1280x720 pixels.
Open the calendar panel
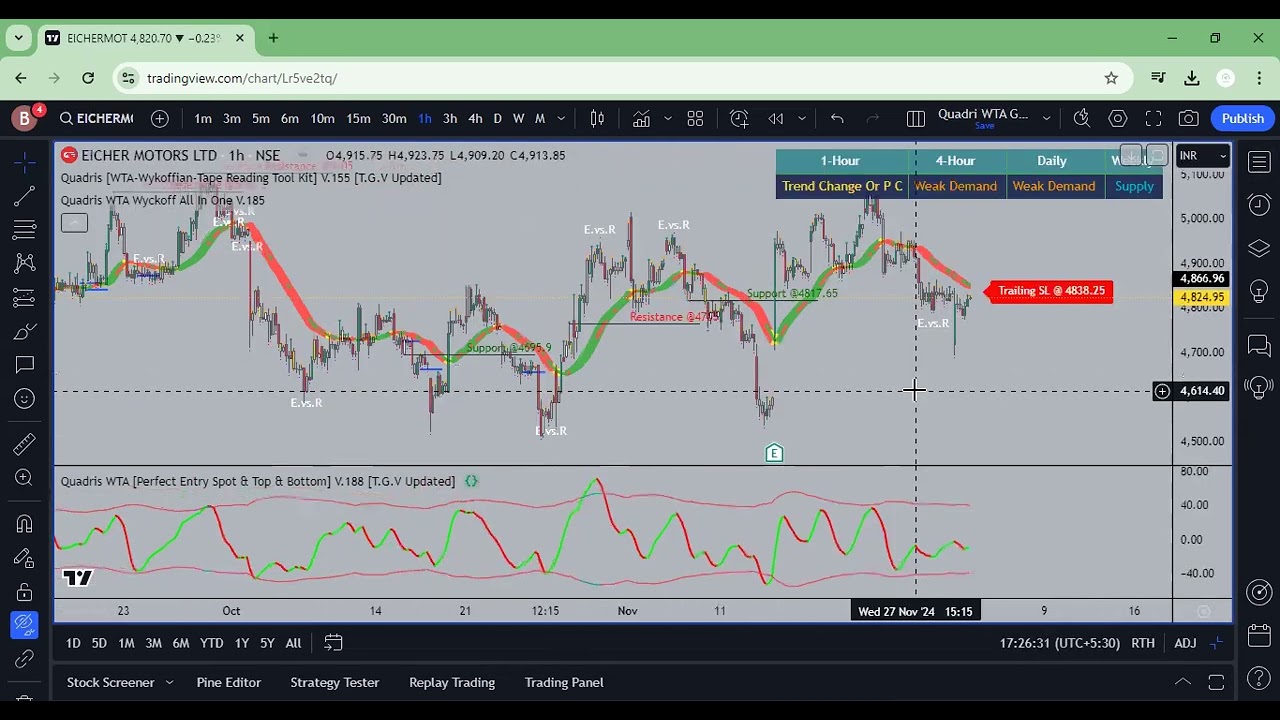click(x=1259, y=635)
